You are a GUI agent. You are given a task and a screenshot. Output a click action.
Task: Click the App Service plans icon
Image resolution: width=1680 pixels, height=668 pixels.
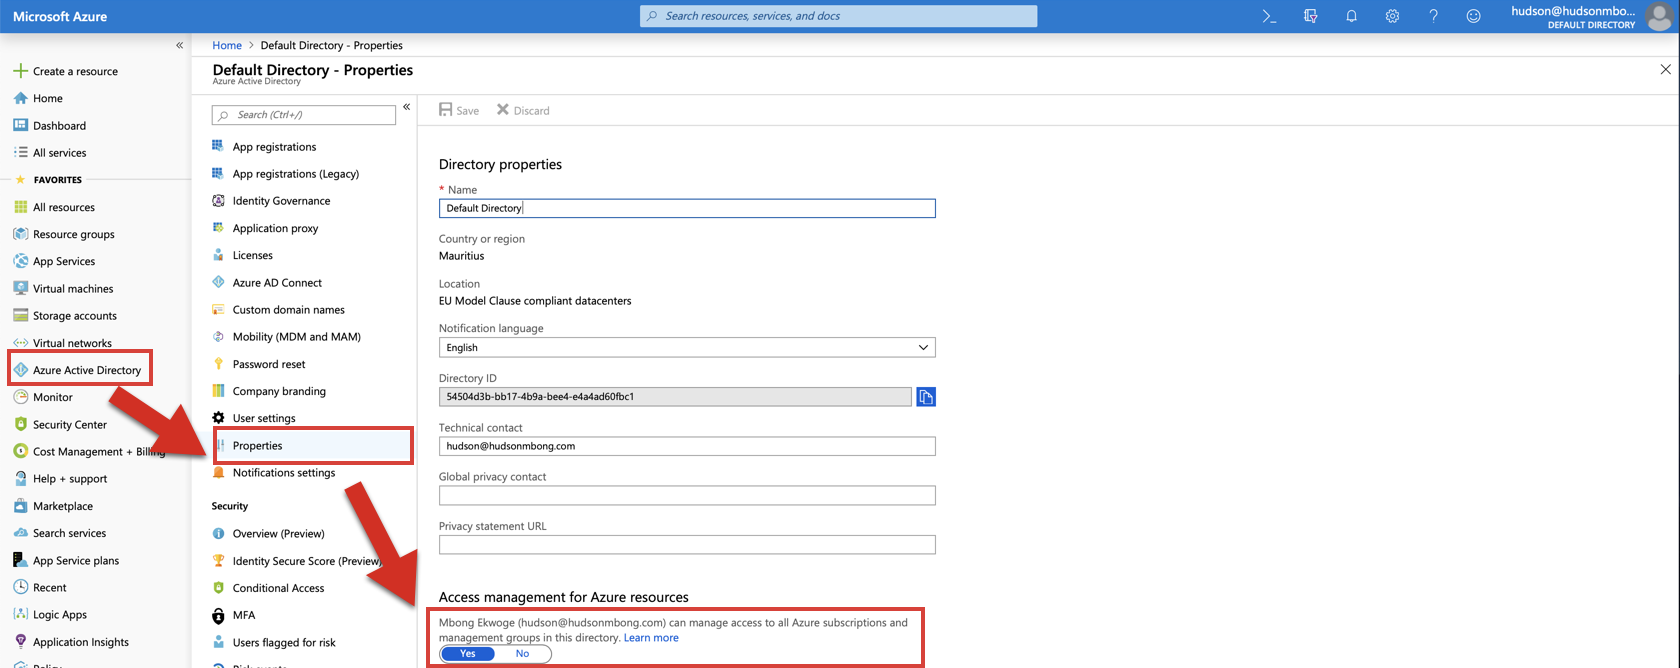[20, 560]
